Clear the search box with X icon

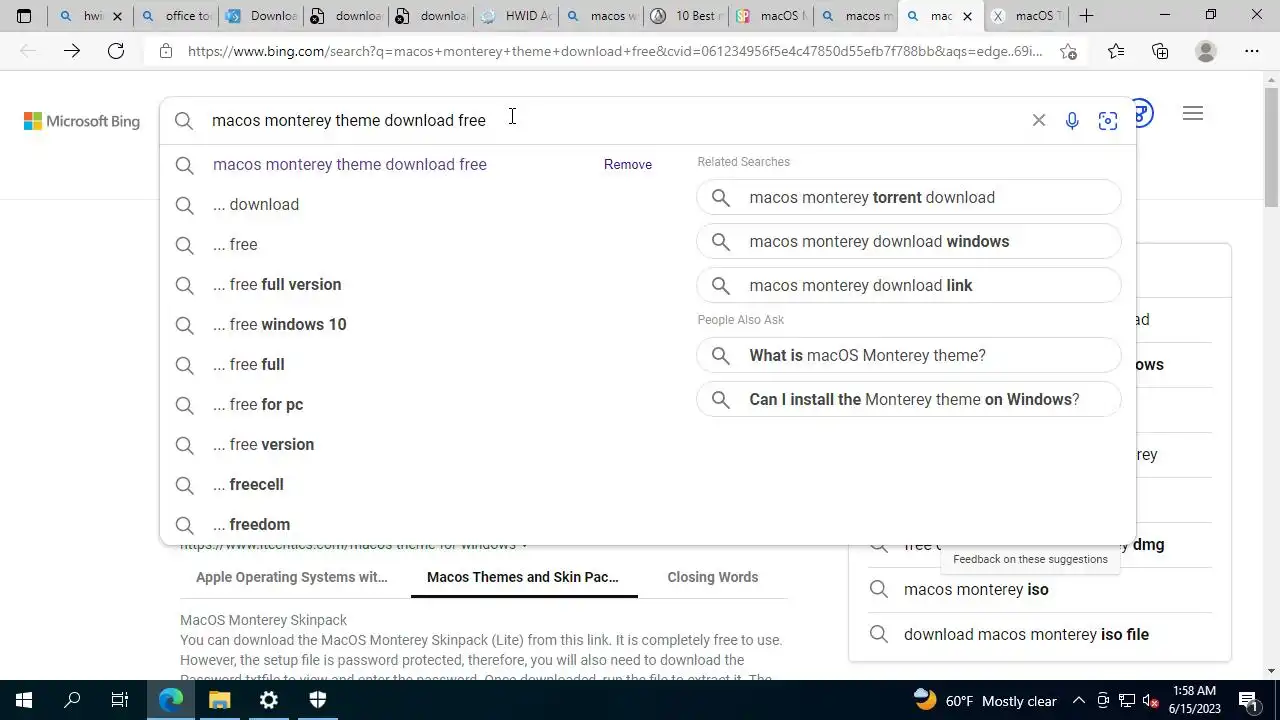[1039, 121]
